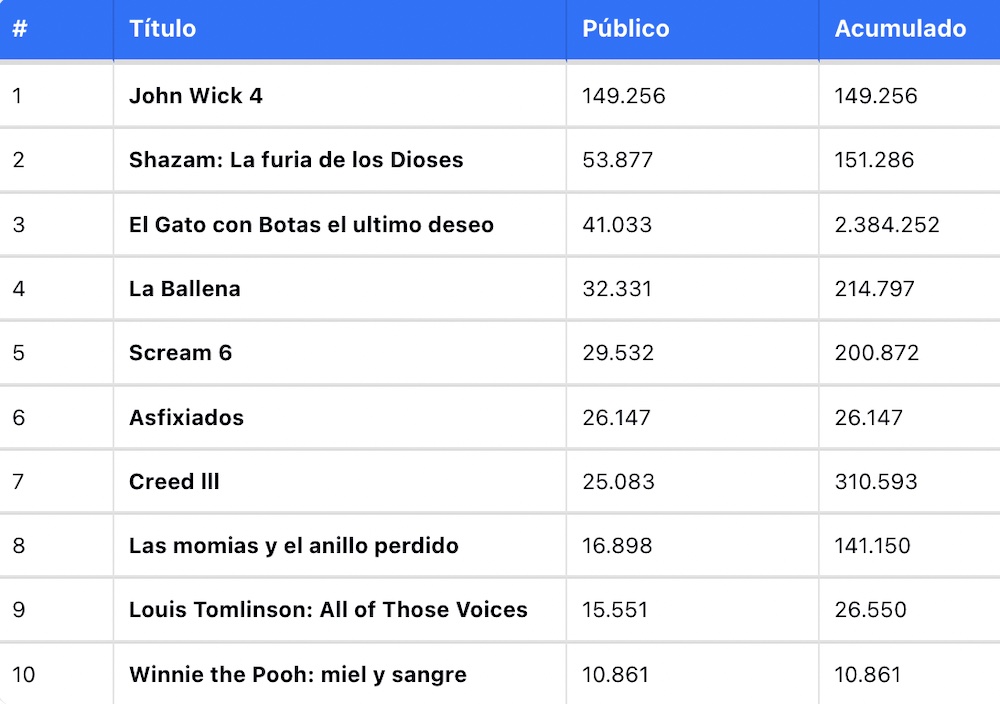Click the accumulated value 2.384.252

pos(887,224)
